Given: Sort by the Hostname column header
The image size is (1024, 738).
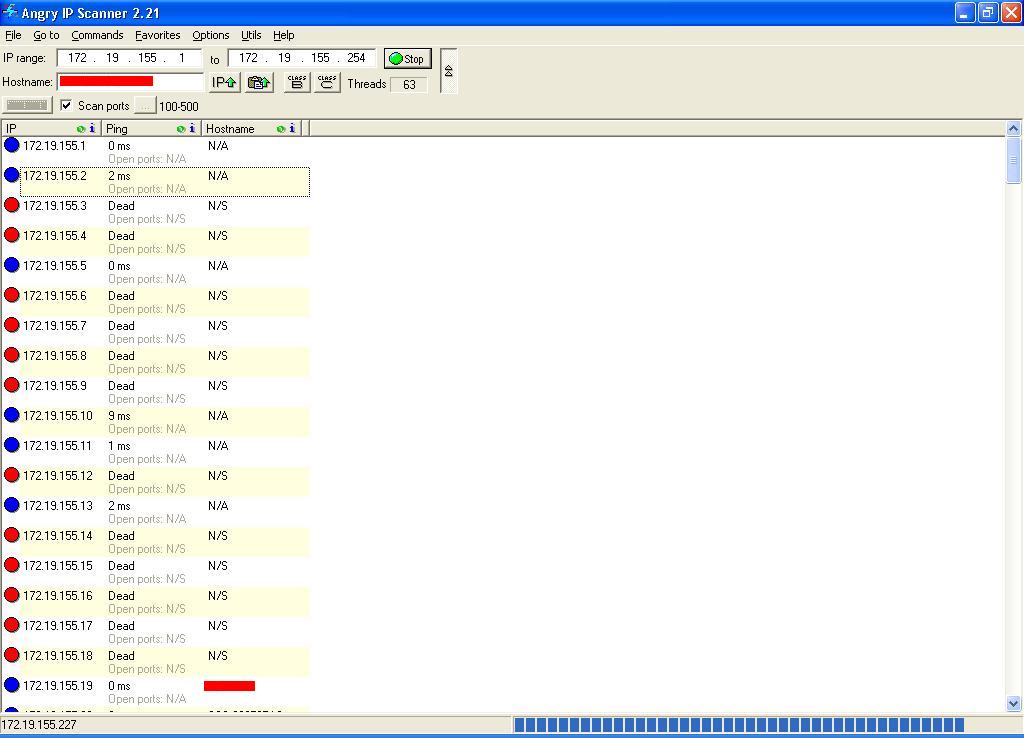Looking at the screenshot, I should pyautogui.click(x=251, y=129).
